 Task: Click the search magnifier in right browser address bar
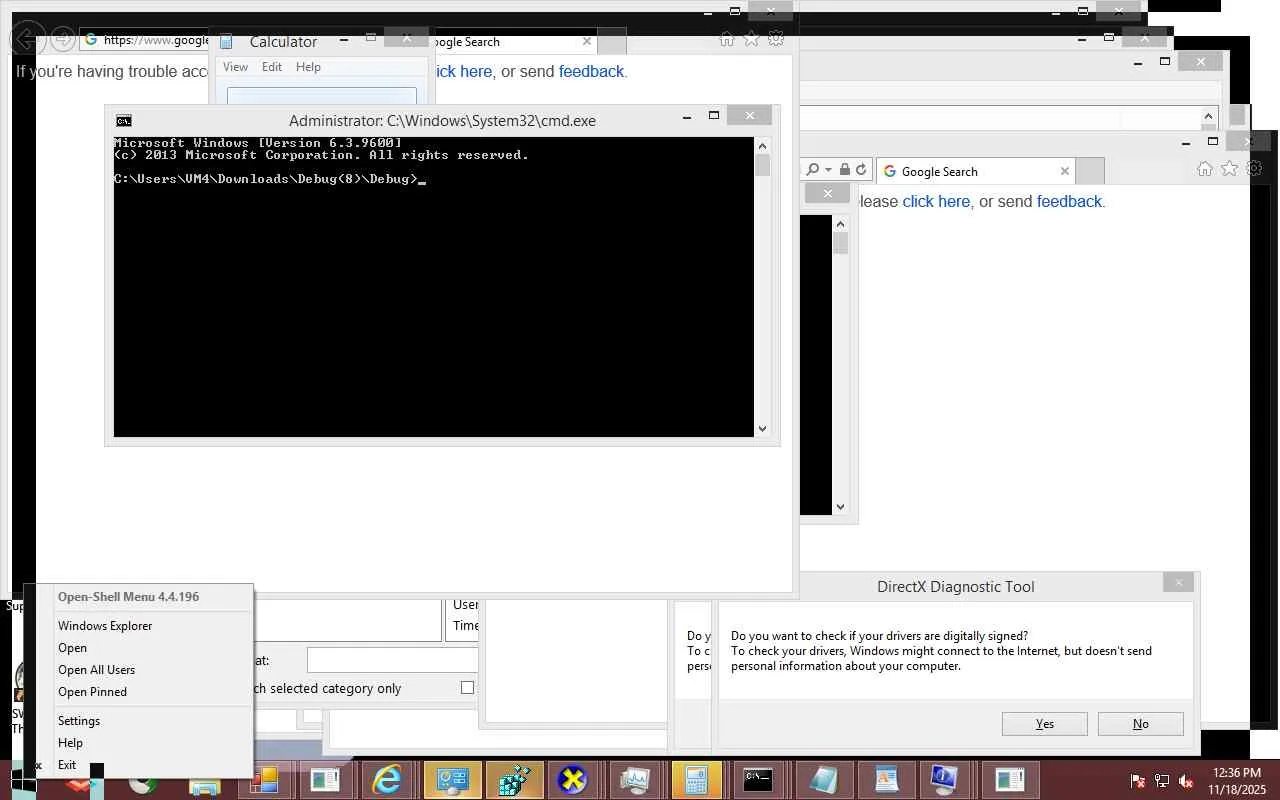813,170
